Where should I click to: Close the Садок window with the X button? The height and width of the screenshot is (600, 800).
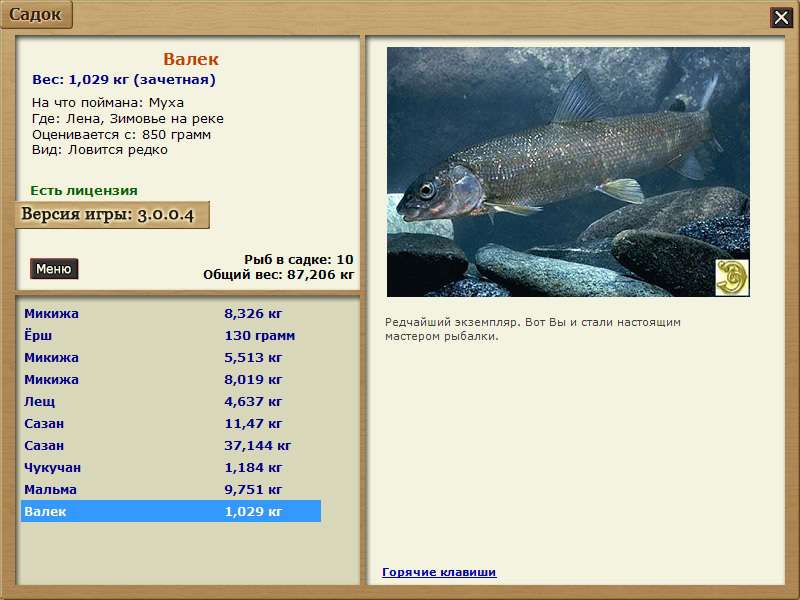(x=780, y=17)
